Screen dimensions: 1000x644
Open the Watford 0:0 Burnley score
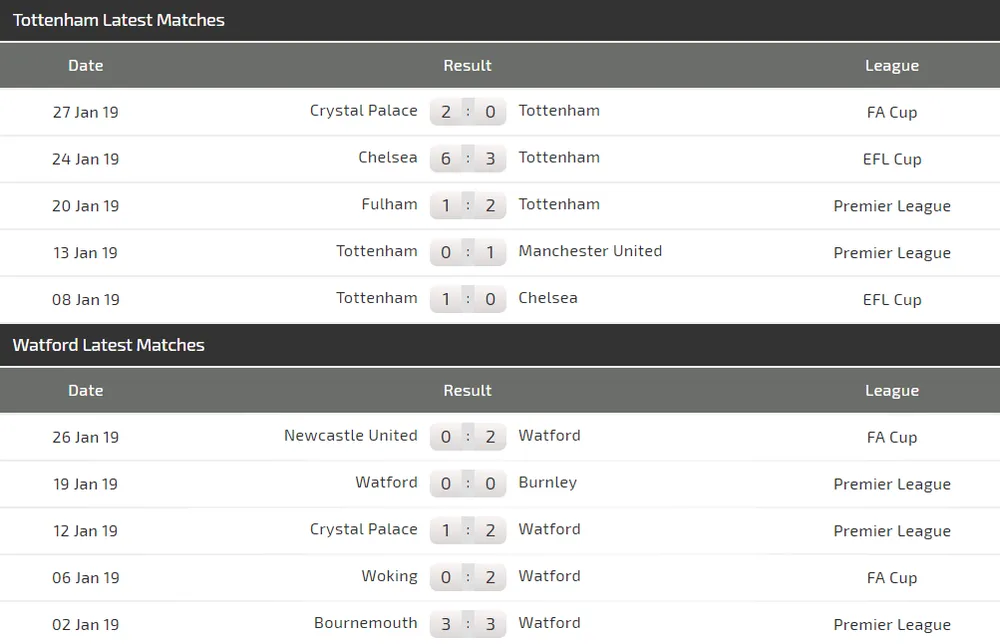coord(468,484)
